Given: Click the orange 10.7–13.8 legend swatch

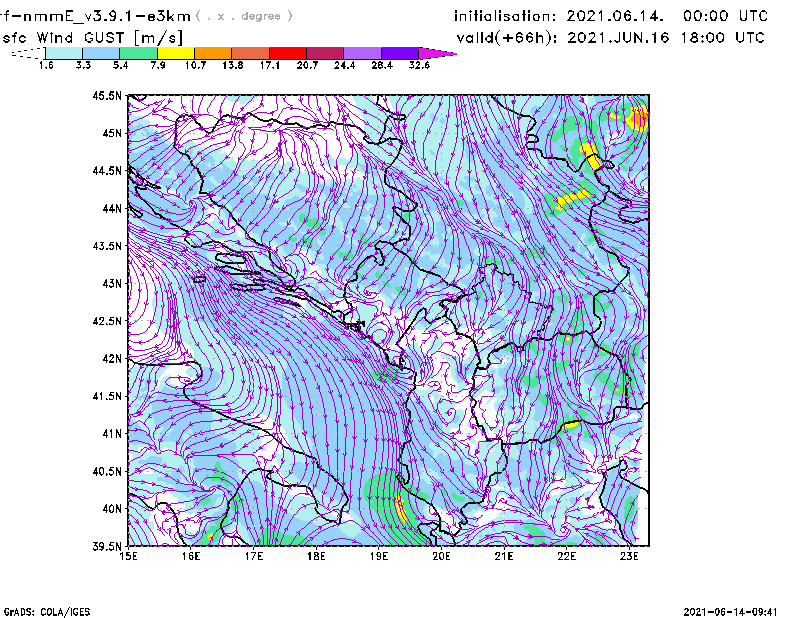Looking at the screenshot, I should [213, 53].
